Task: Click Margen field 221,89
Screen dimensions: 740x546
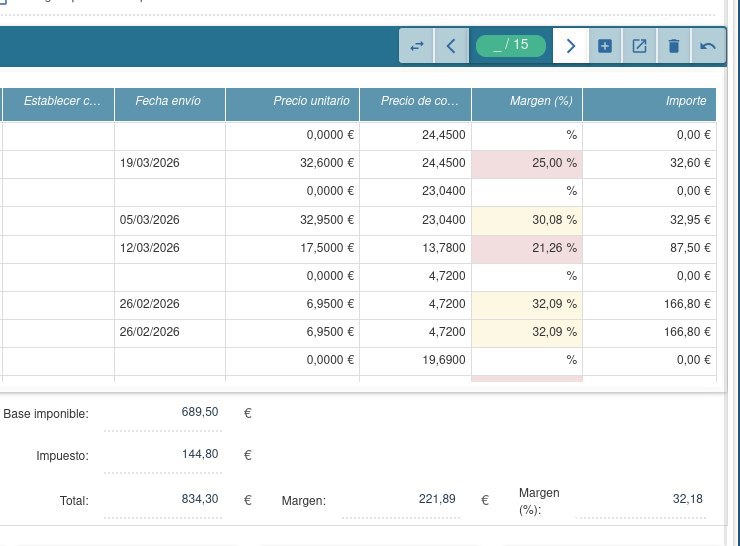Action: coord(401,500)
